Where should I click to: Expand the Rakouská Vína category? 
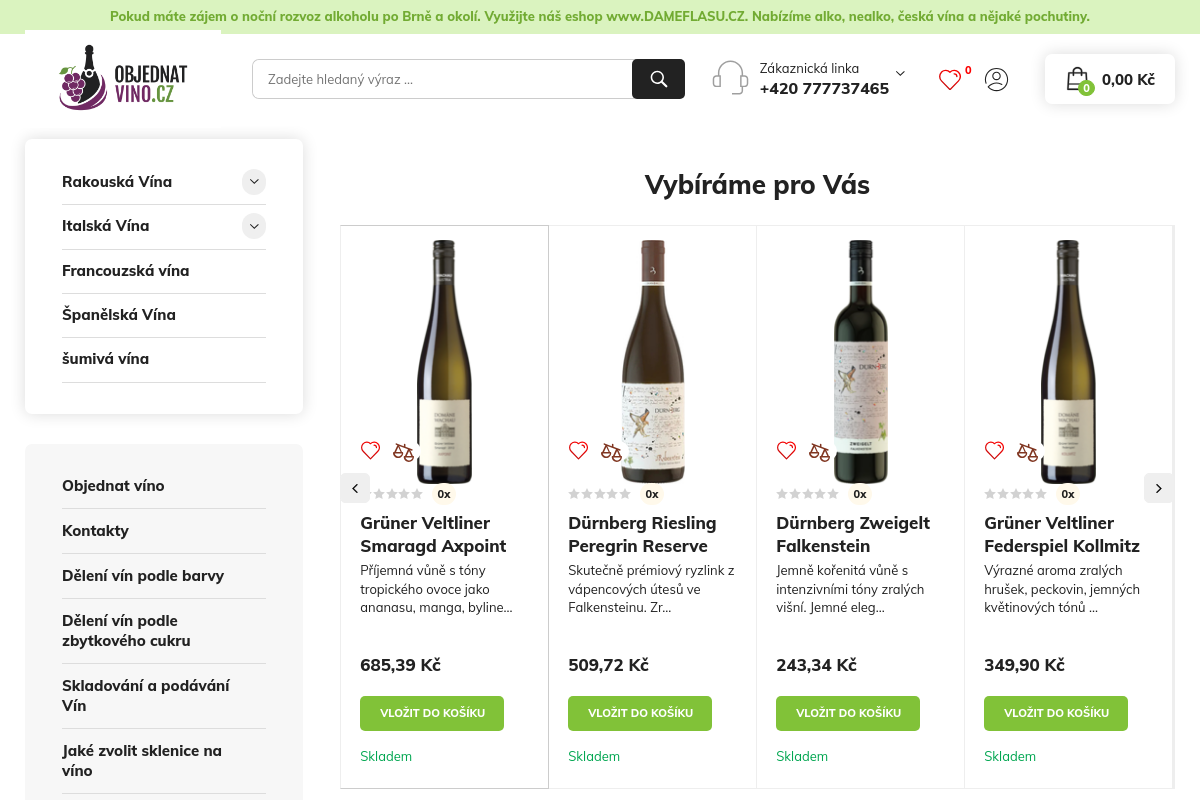(x=254, y=182)
